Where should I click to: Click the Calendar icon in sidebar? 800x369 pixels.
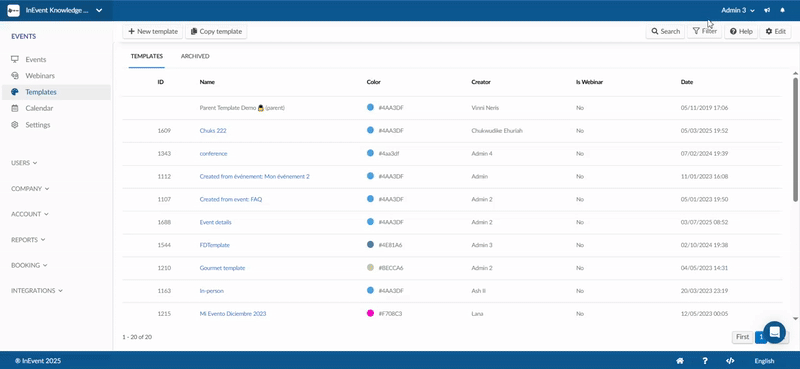15,108
